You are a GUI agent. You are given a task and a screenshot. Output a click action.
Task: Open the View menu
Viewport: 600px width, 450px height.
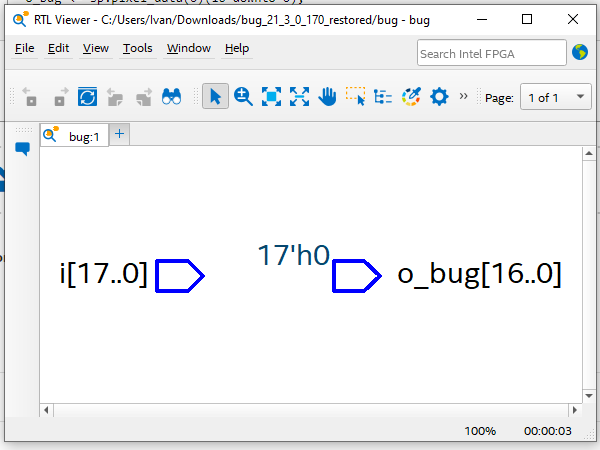96,48
